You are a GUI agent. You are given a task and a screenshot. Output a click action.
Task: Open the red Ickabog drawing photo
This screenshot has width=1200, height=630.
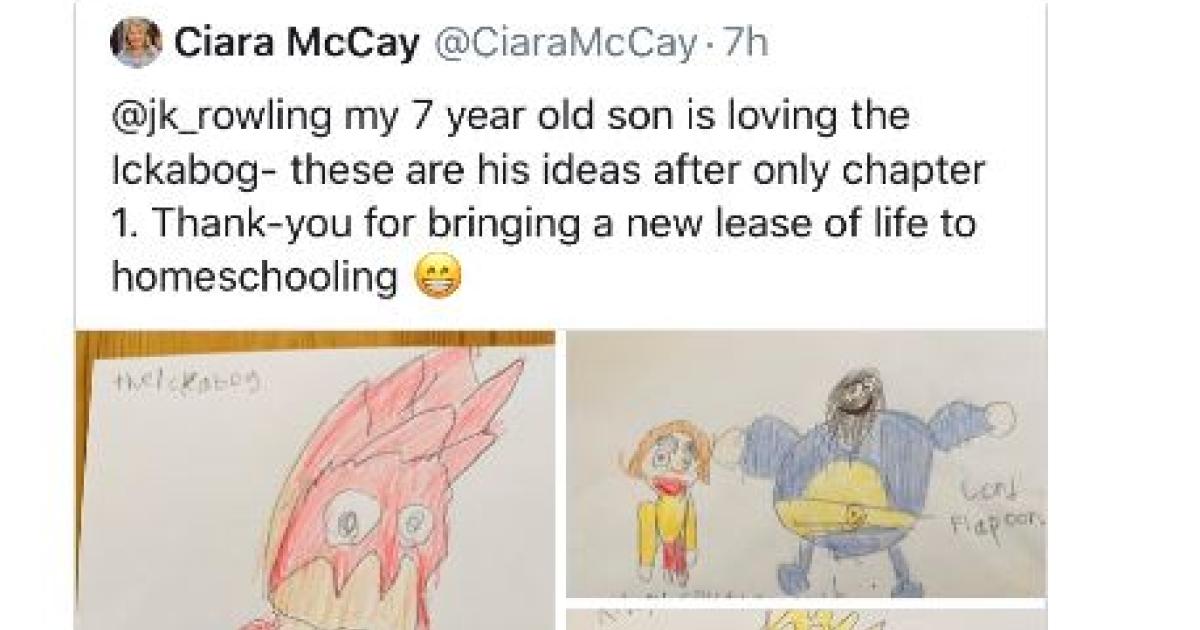tap(315, 480)
